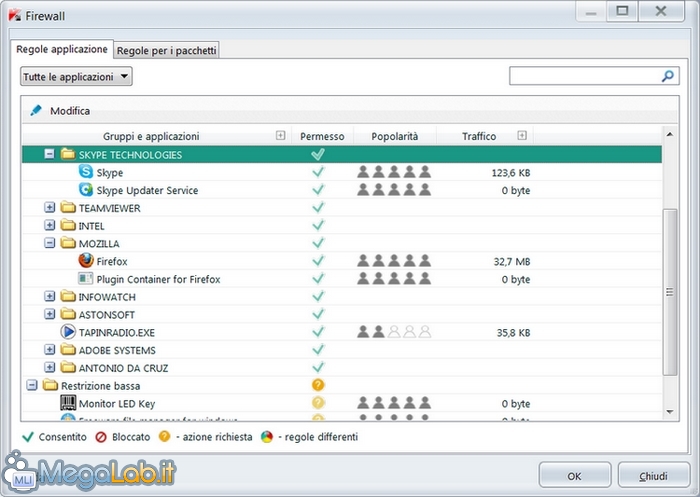Click the Kaspersky Firewall title bar icon
The height and width of the screenshot is (497, 700).
pyautogui.click(x=15, y=15)
